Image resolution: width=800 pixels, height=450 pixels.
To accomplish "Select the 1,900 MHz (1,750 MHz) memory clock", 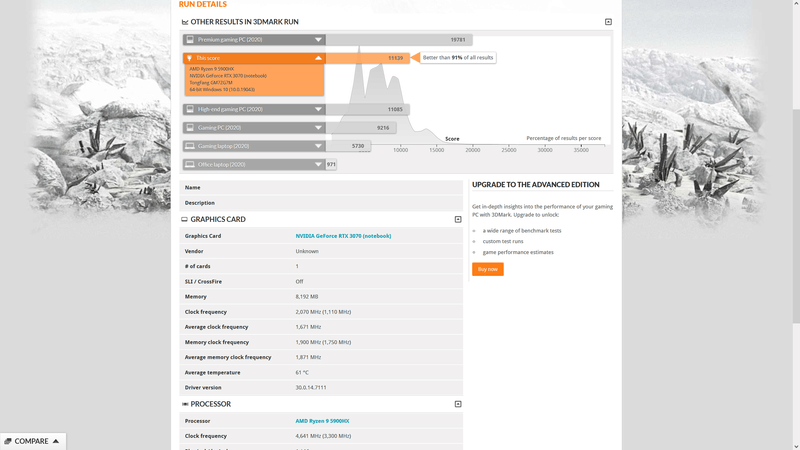I will [323, 342].
